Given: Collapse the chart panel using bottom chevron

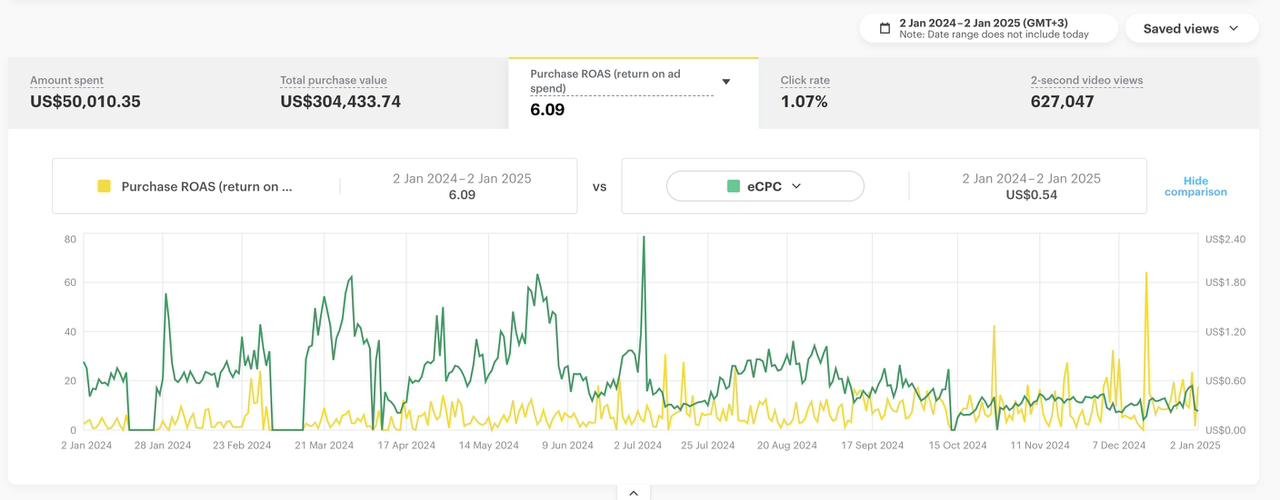Looking at the screenshot, I should coord(633,492).
